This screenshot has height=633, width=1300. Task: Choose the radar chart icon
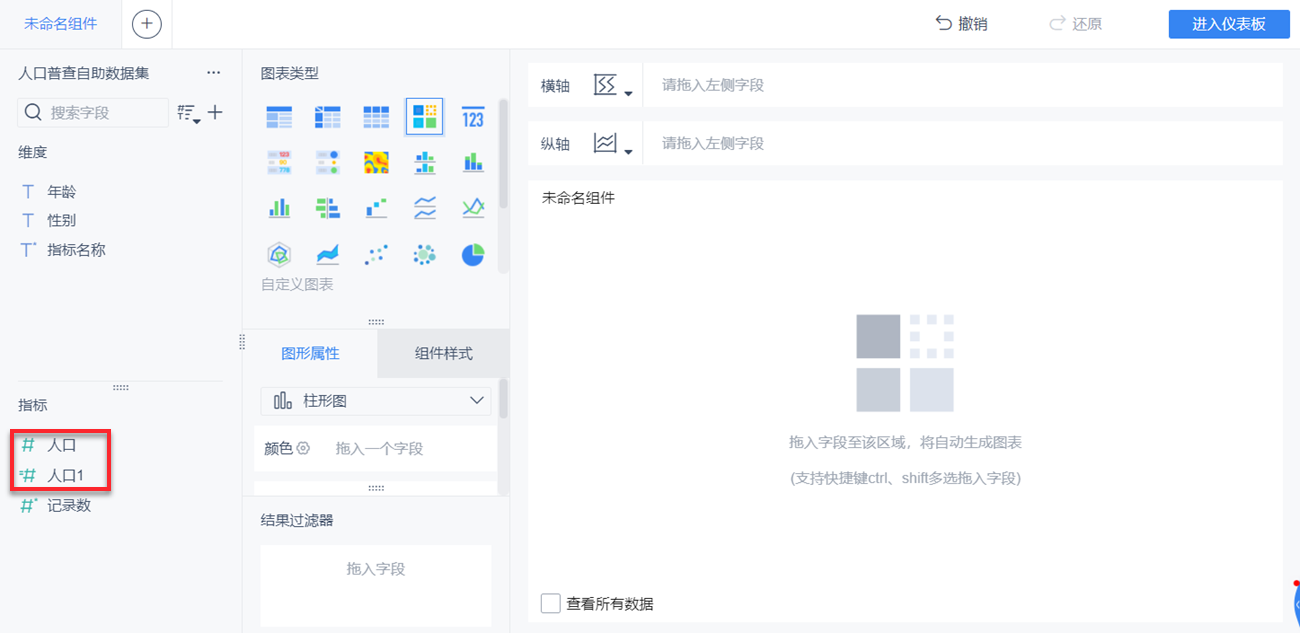279,255
